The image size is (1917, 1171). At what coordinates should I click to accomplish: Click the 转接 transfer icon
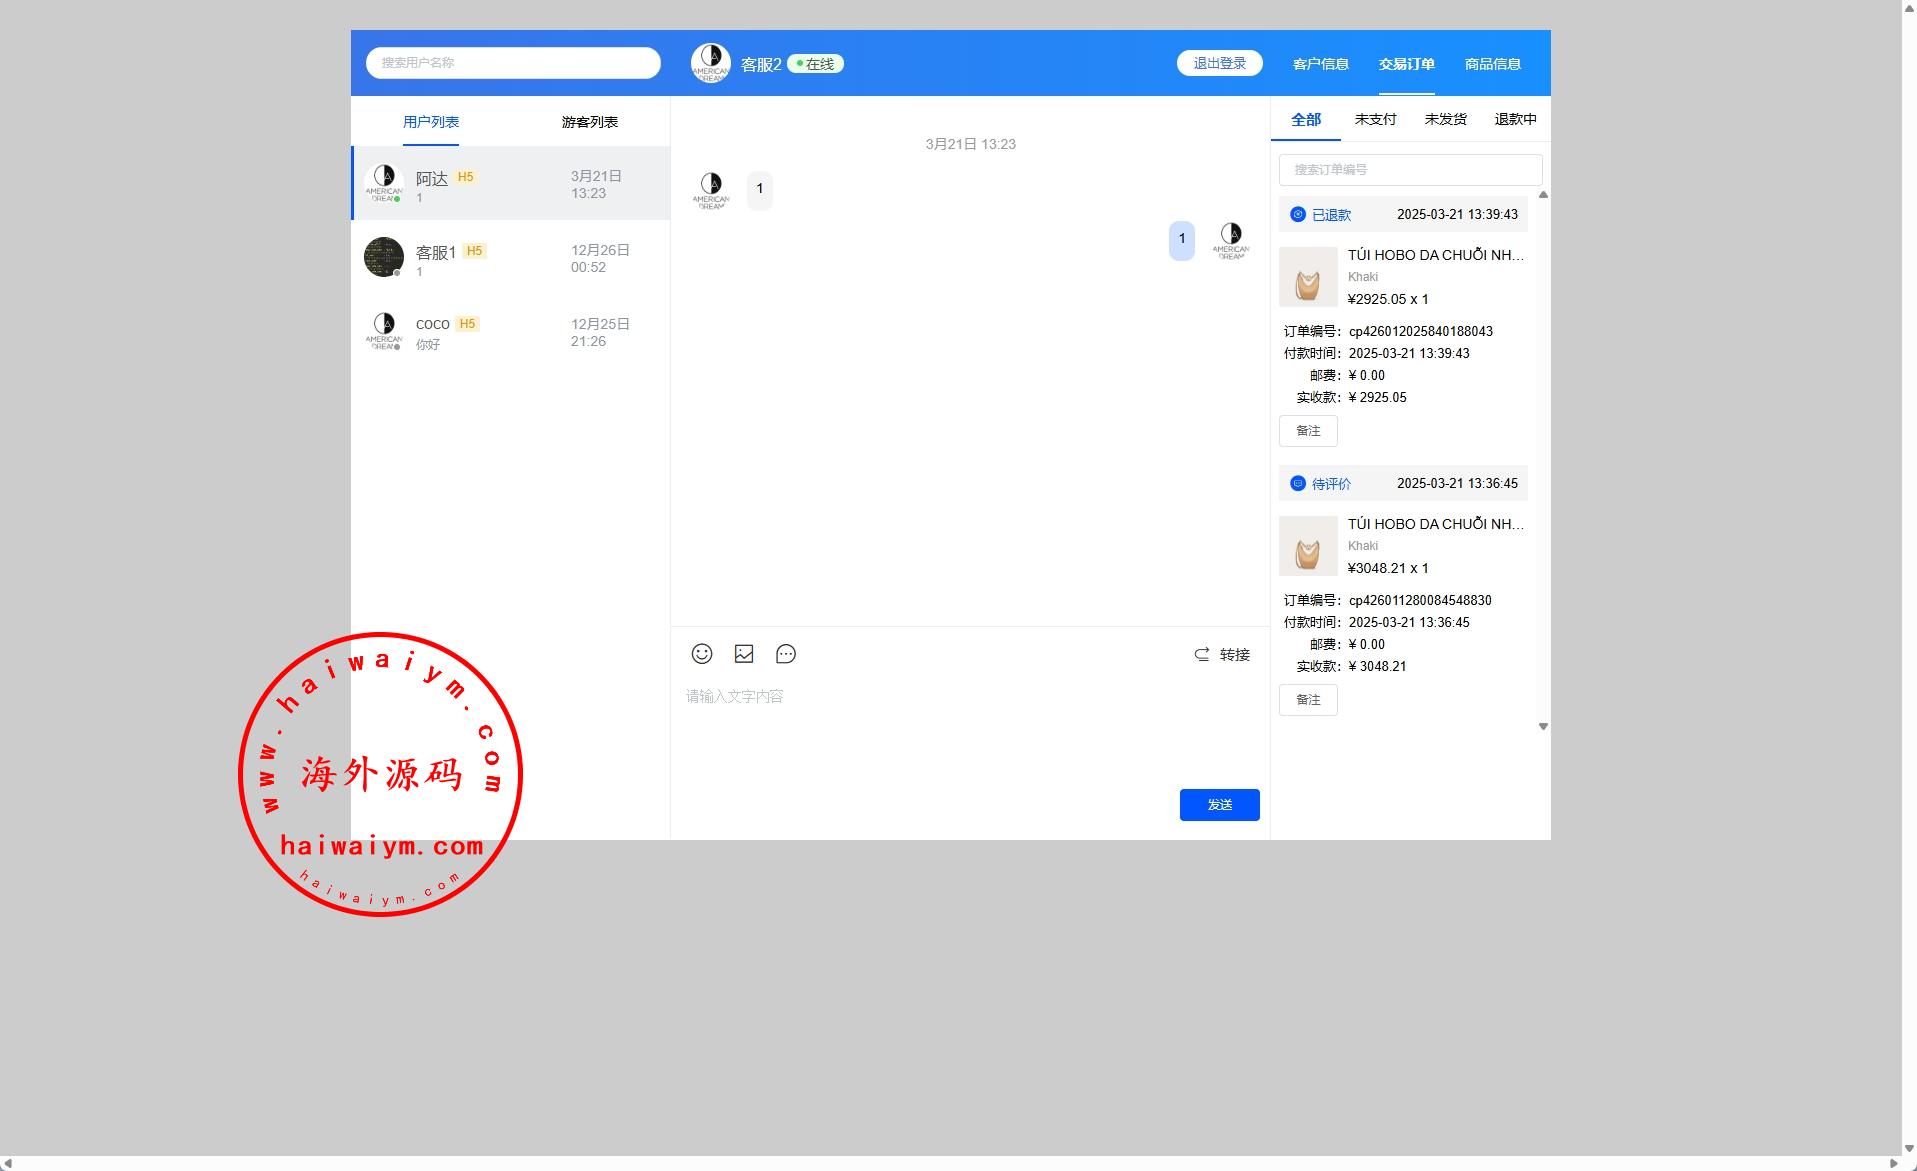point(1202,655)
